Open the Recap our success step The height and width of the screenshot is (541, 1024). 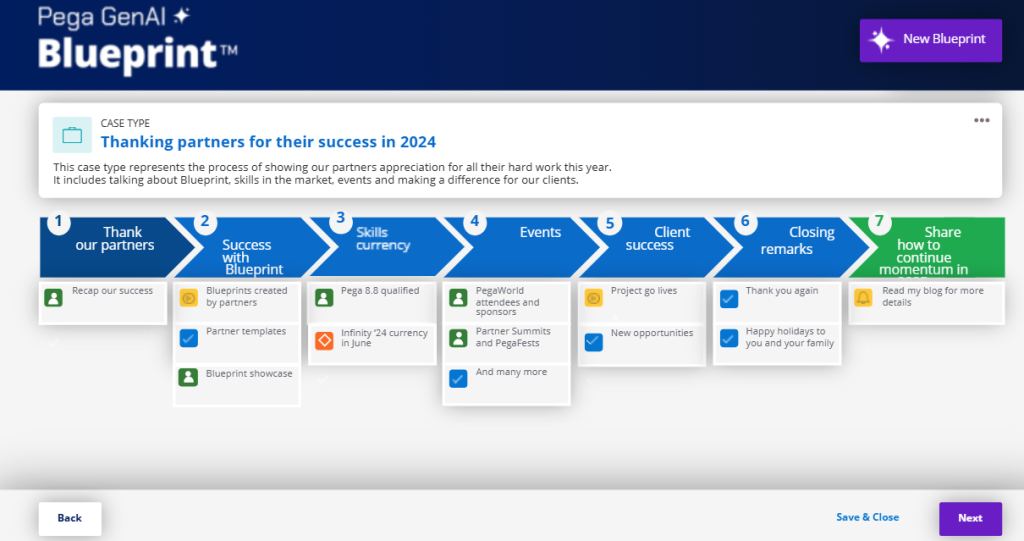pyautogui.click(x=103, y=303)
